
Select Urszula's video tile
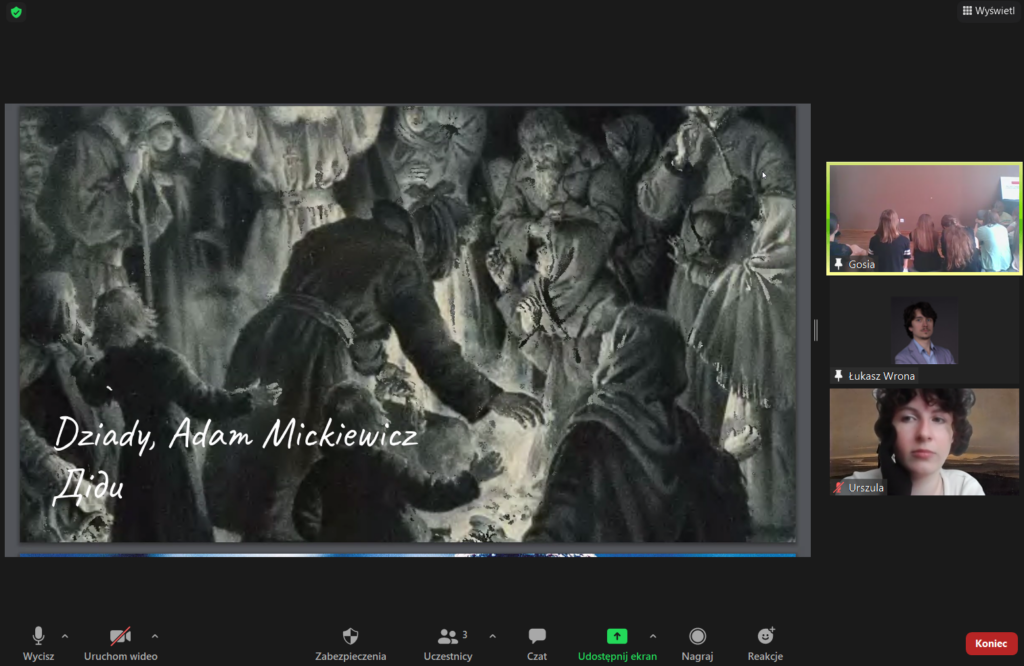tap(923, 441)
